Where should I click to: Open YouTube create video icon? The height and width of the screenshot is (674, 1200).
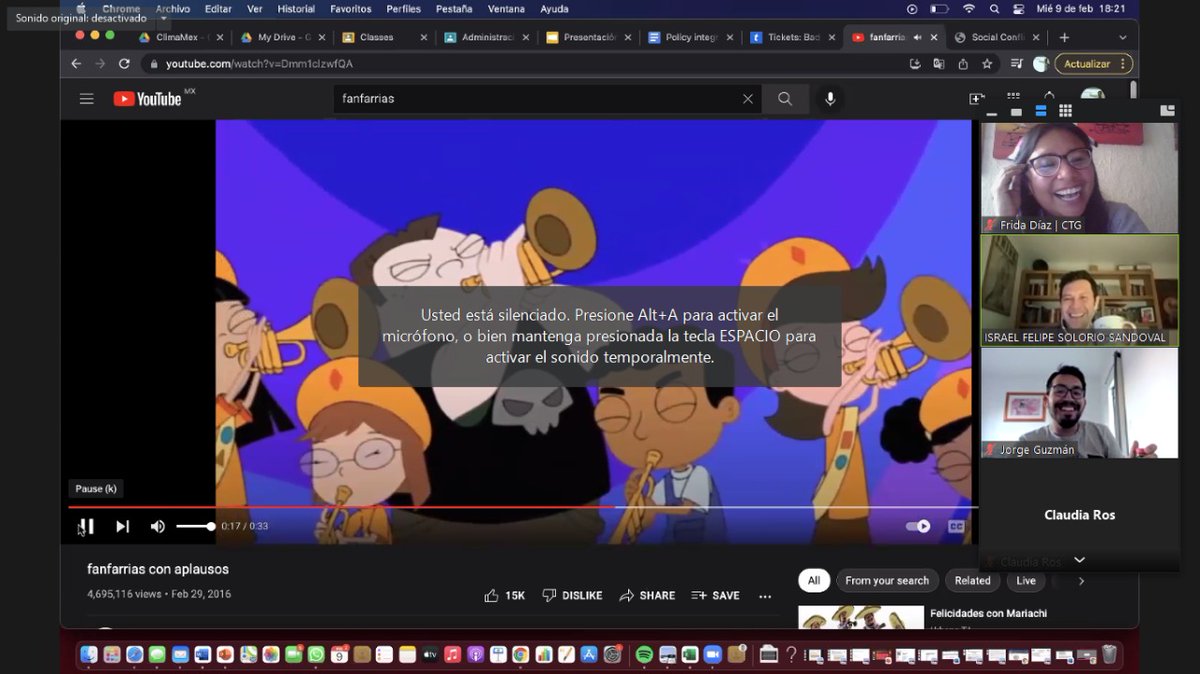coord(976,99)
